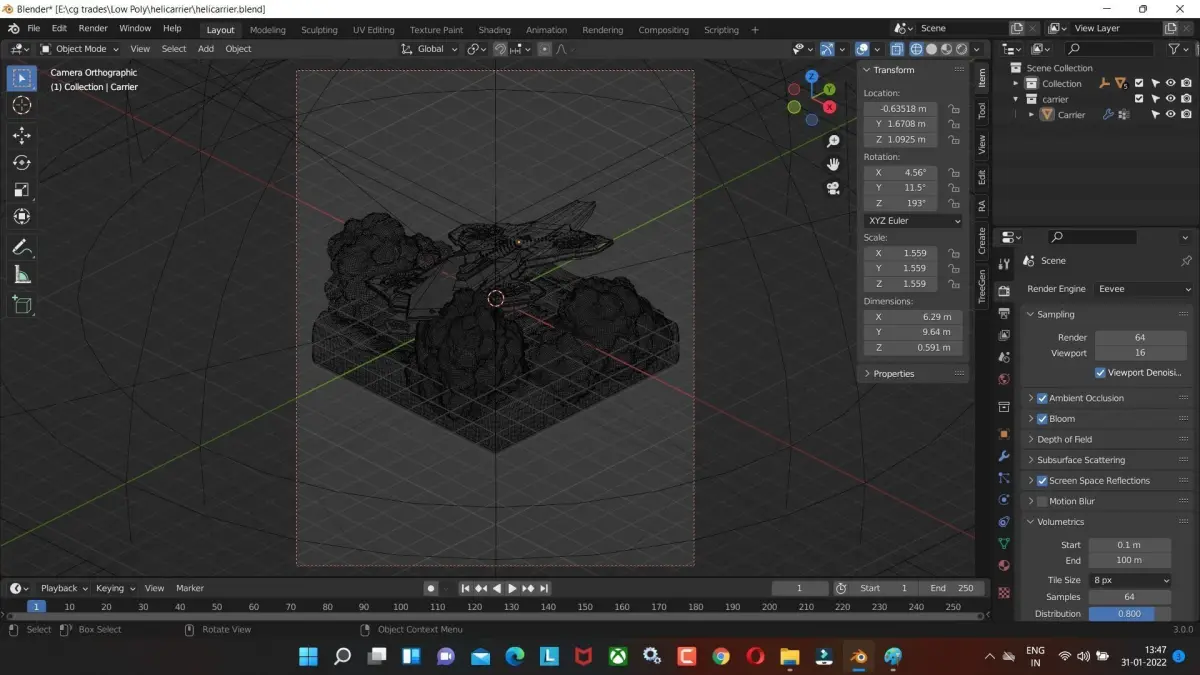1200x675 pixels.
Task: Open the World properties tab icon
Action: point(1004,380)
